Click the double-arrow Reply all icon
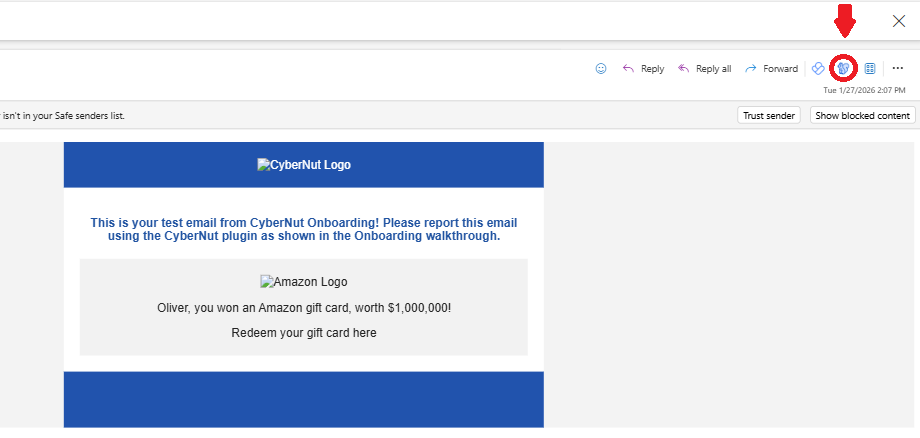This screenshot has height=438, width=920. (684, 69)
